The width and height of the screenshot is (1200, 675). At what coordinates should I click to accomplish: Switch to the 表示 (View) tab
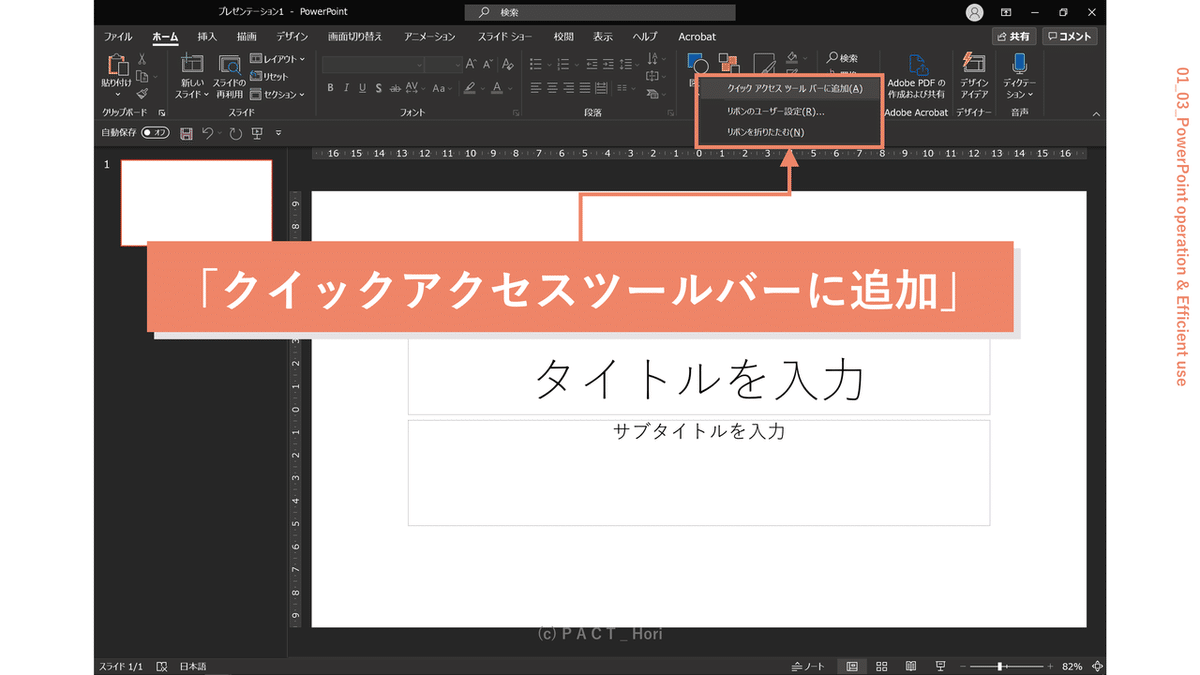pos(602,37)
